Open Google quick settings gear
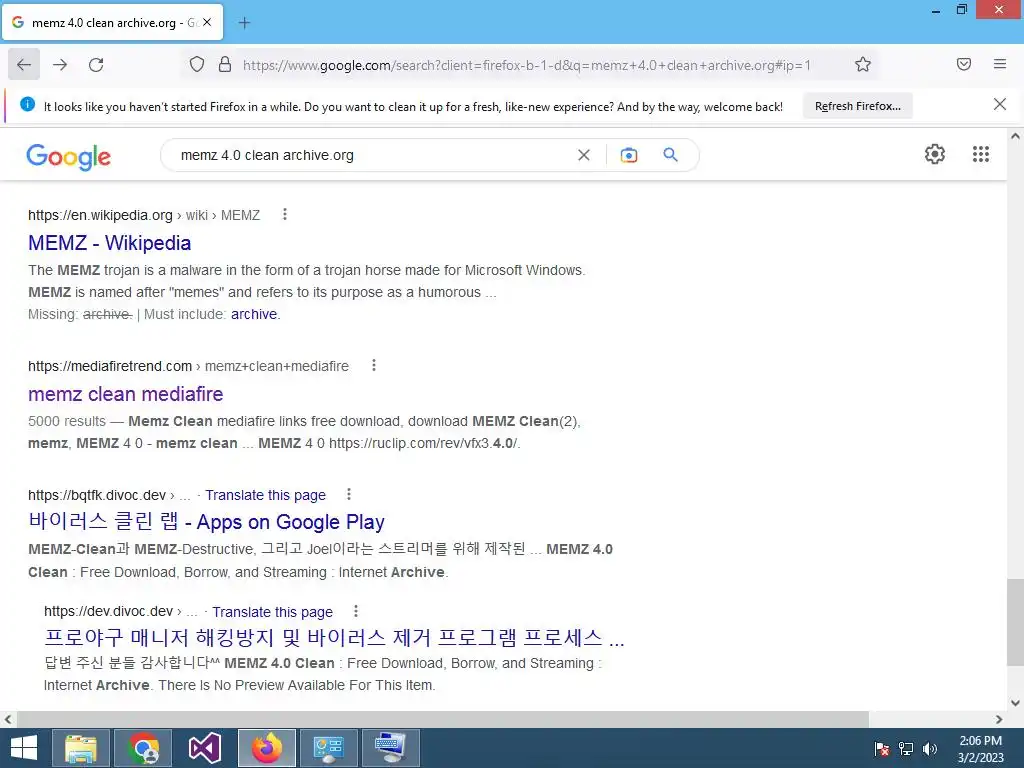Image resolution: width=1024 pixels, height=768 pixels. coord(935,154)
